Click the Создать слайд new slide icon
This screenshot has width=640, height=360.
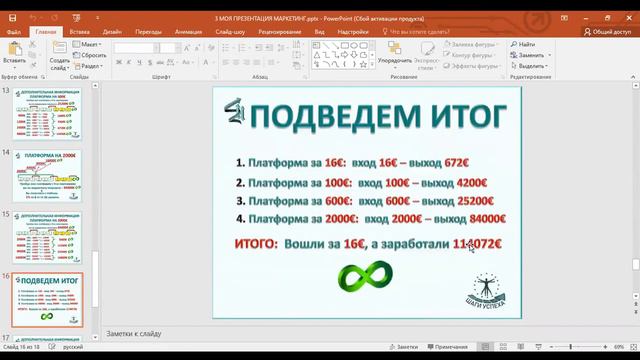60,48
